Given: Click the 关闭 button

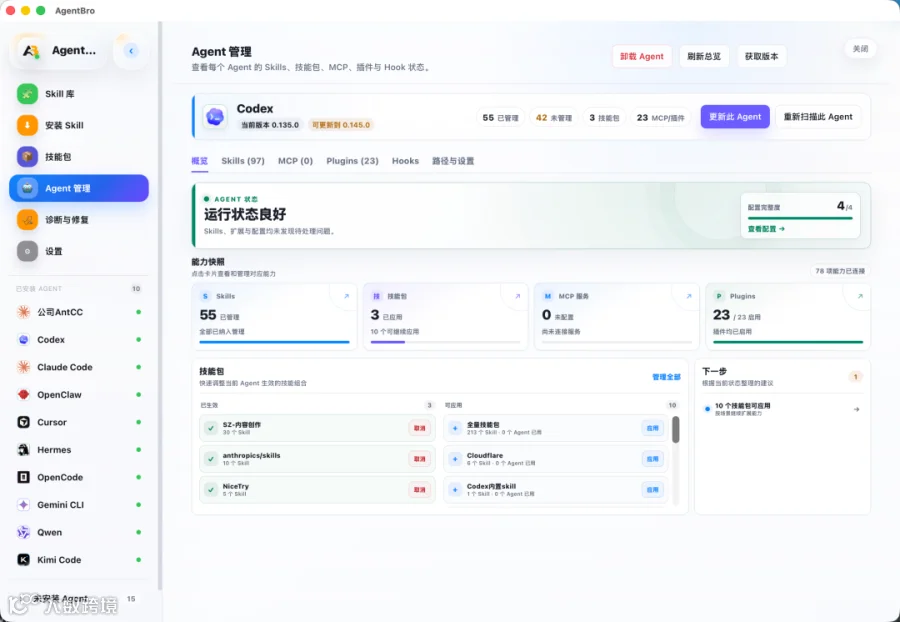Looking at the screenshot, I should pyautogui.click(x=860, y=49).
